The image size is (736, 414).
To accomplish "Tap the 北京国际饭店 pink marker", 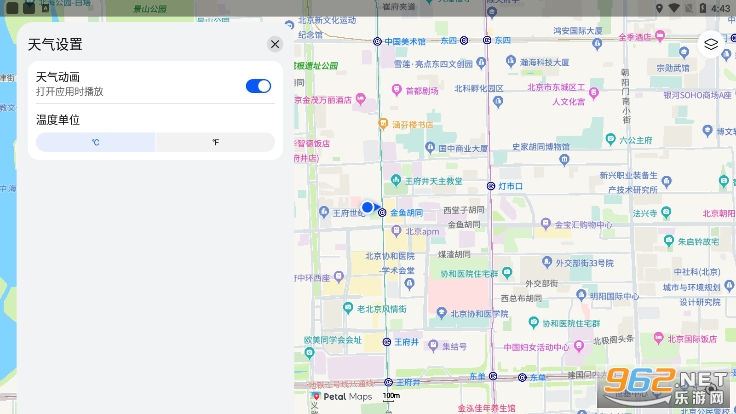I will pos(659,337).
